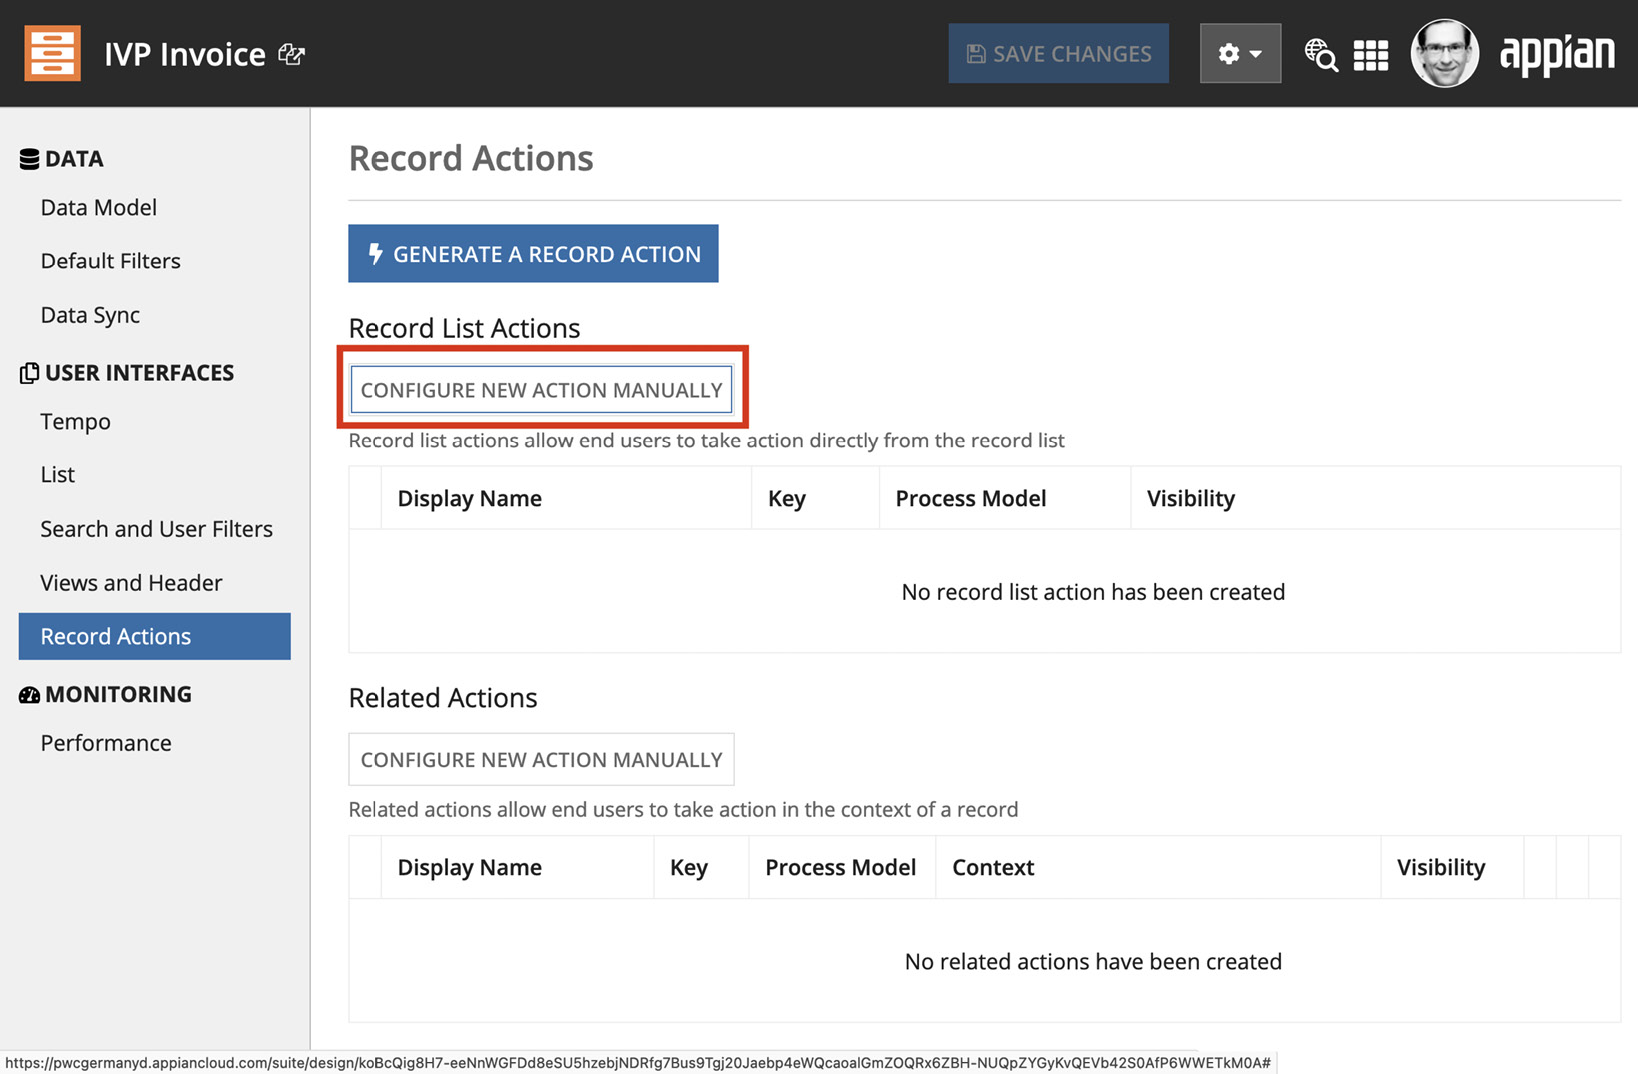Image resolution: width=1638 pixels, height=1074 pixels.
Task: Open Views and Header section
Action: (132, 583)
